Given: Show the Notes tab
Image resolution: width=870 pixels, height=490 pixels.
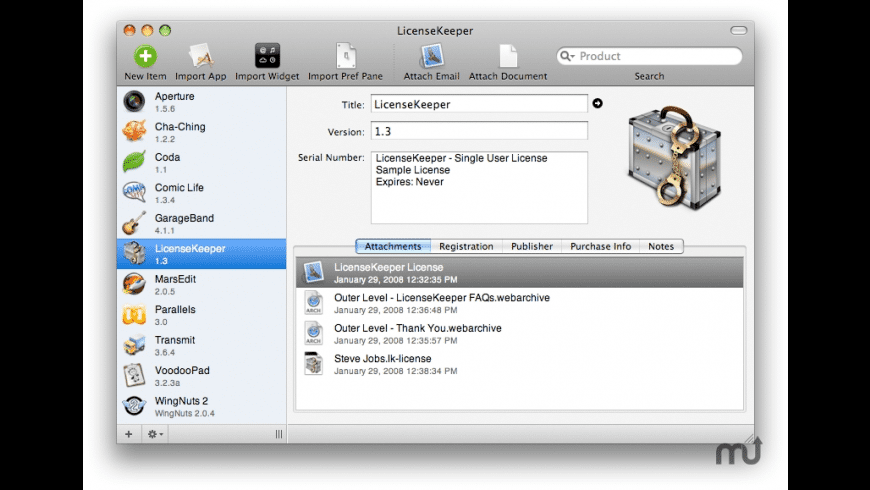Looking at the screenshot, I should (661, 246).
